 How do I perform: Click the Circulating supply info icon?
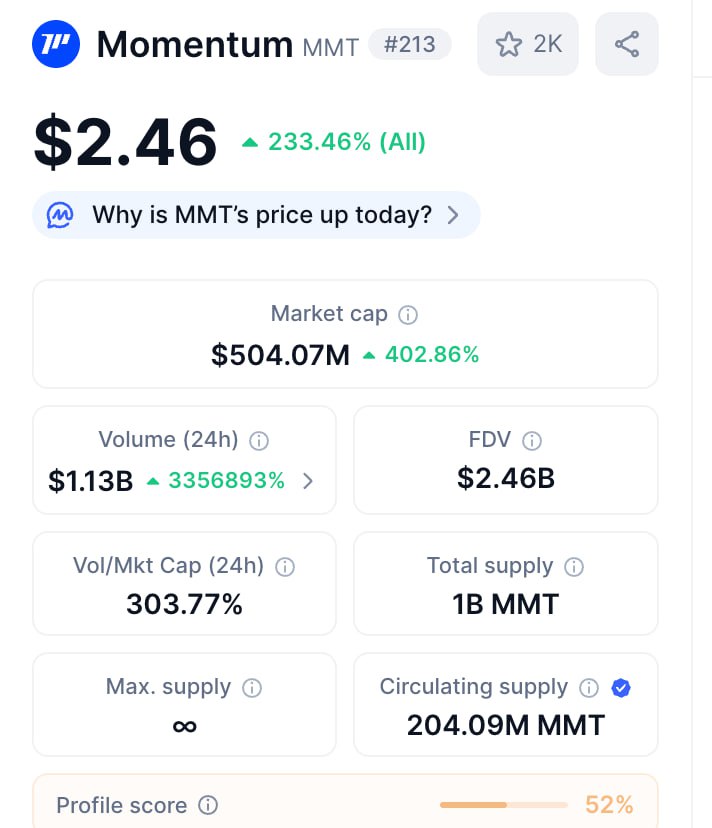[x=590, y=688]
